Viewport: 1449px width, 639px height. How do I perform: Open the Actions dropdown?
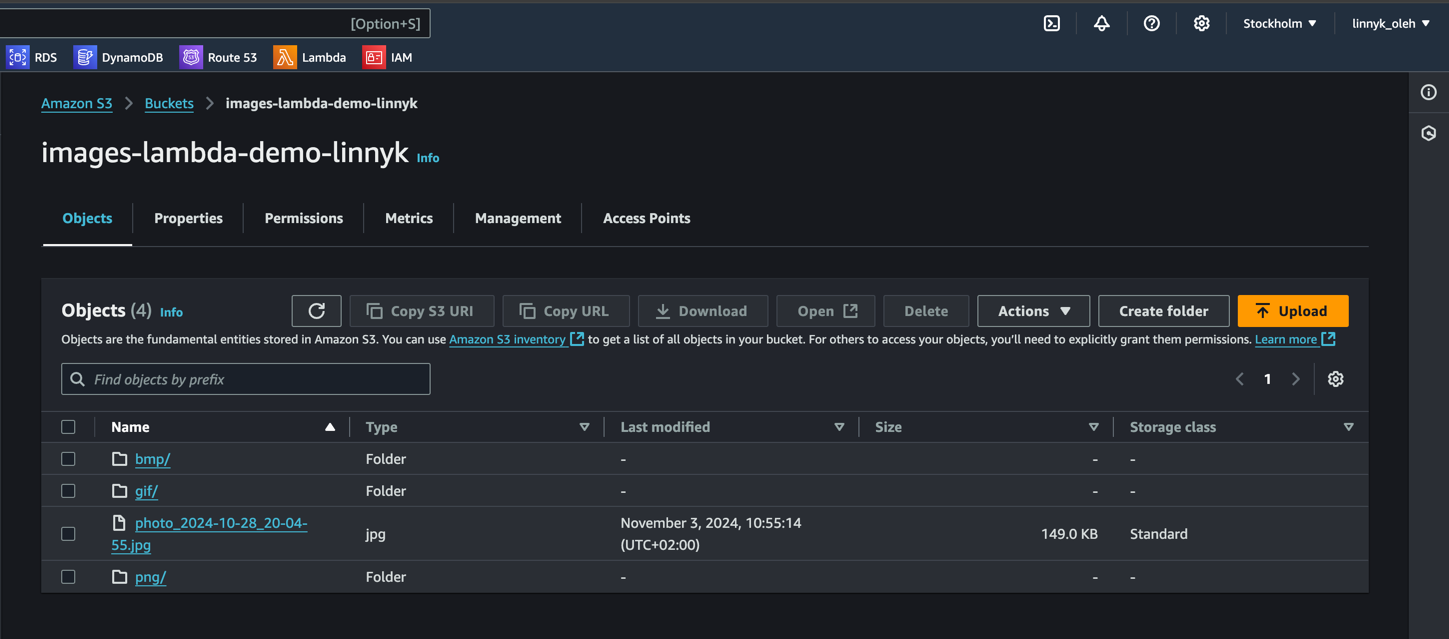[1034, 311]
